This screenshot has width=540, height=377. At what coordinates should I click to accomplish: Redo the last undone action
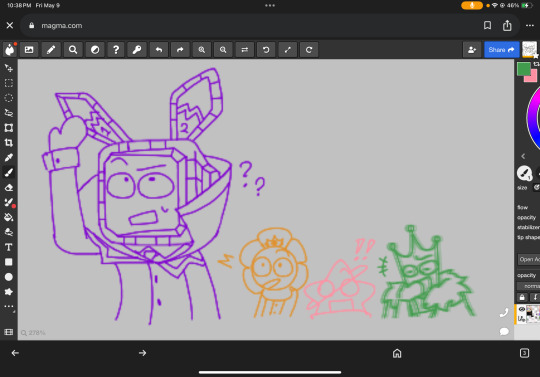(180, 50)
